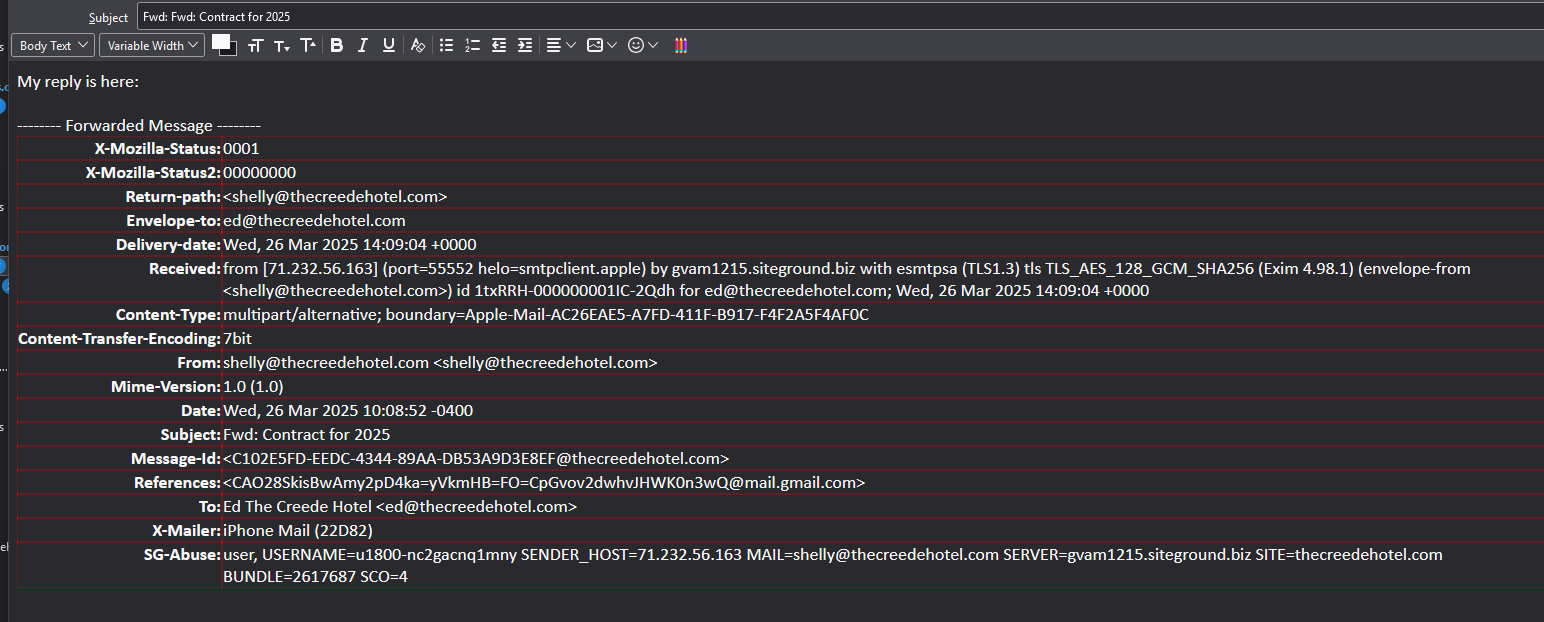The height and width of the screenshot is (622, 1544).
Task: Click the Return-path address shelly@thecreedehotel.com
Action: (335, 197)
